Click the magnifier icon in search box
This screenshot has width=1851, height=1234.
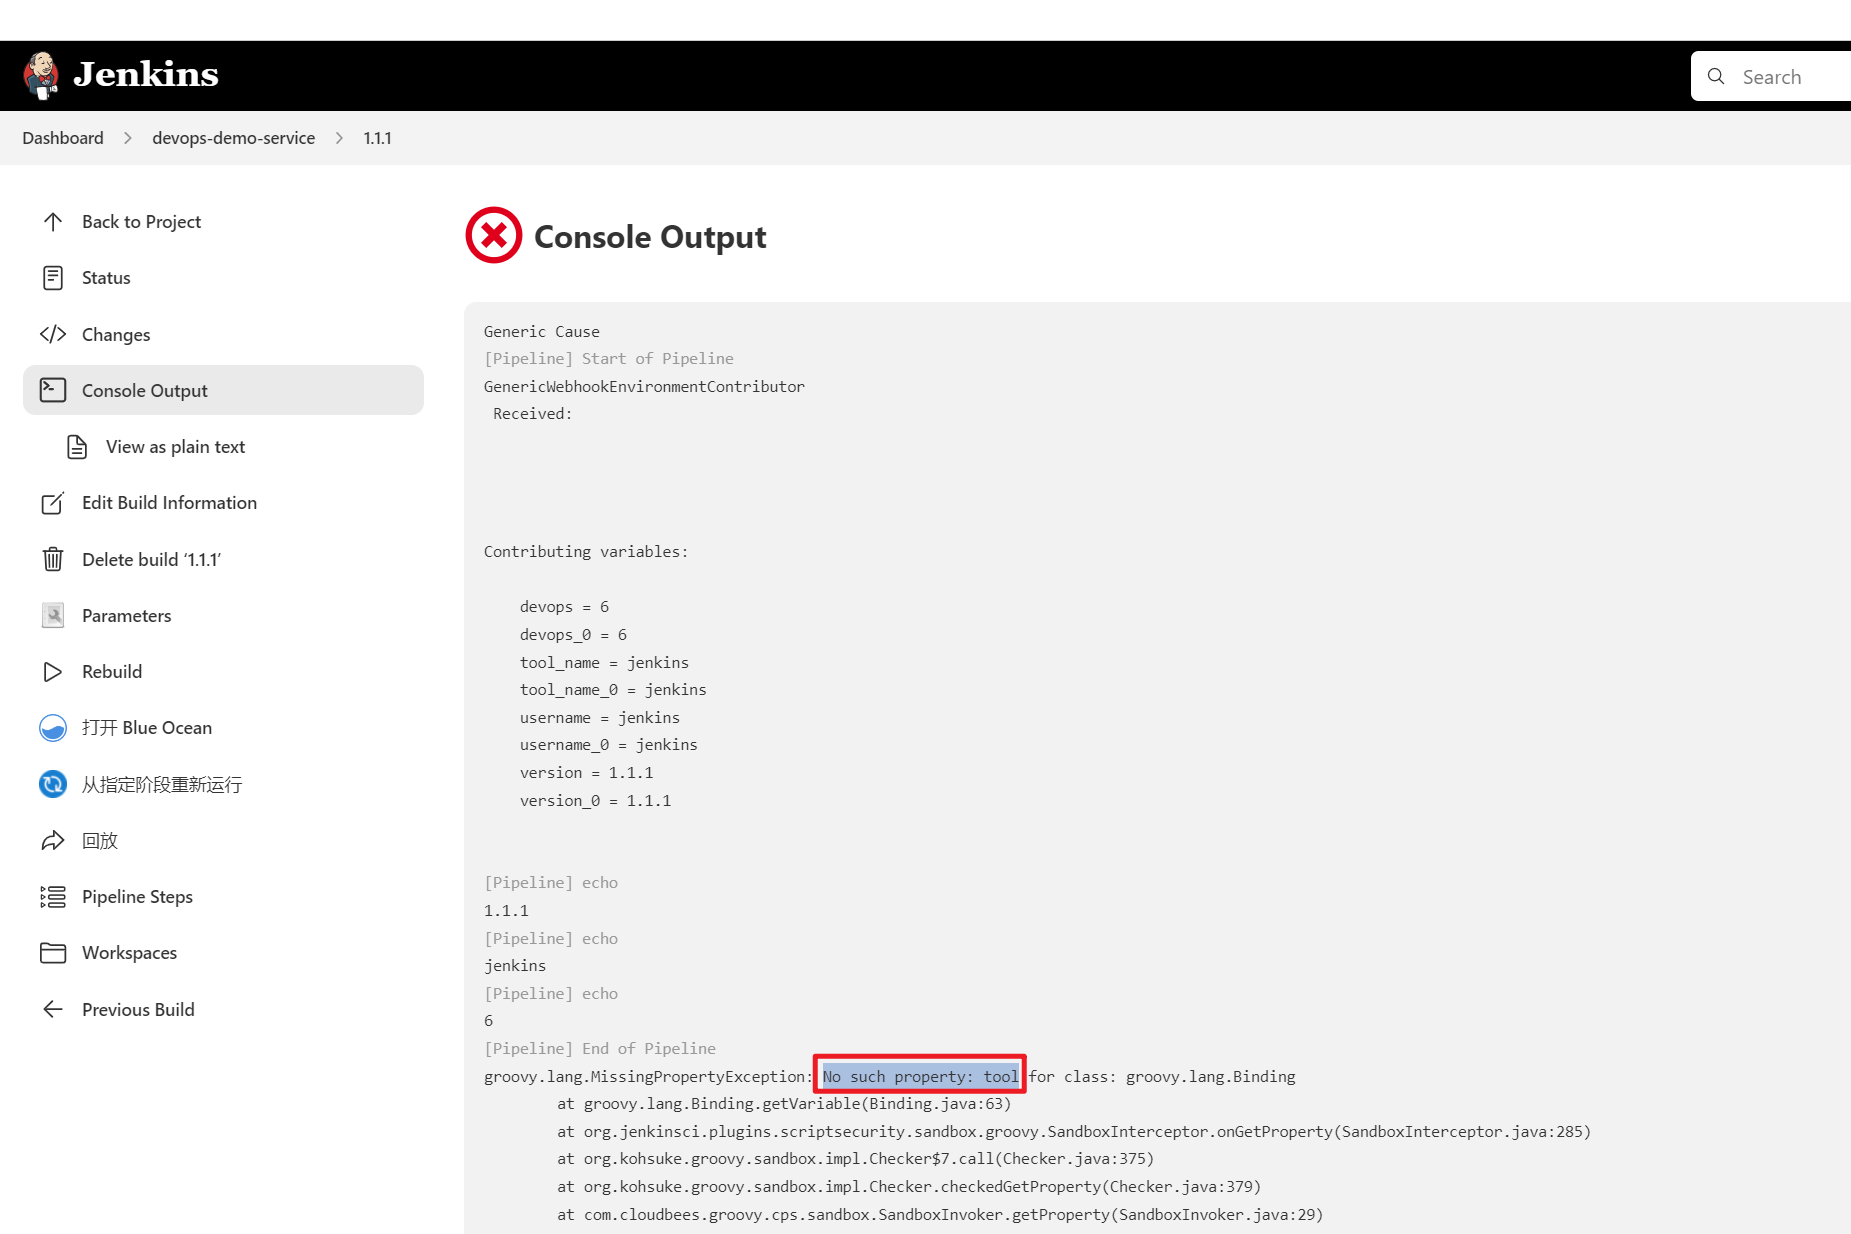click(1716, 76)
